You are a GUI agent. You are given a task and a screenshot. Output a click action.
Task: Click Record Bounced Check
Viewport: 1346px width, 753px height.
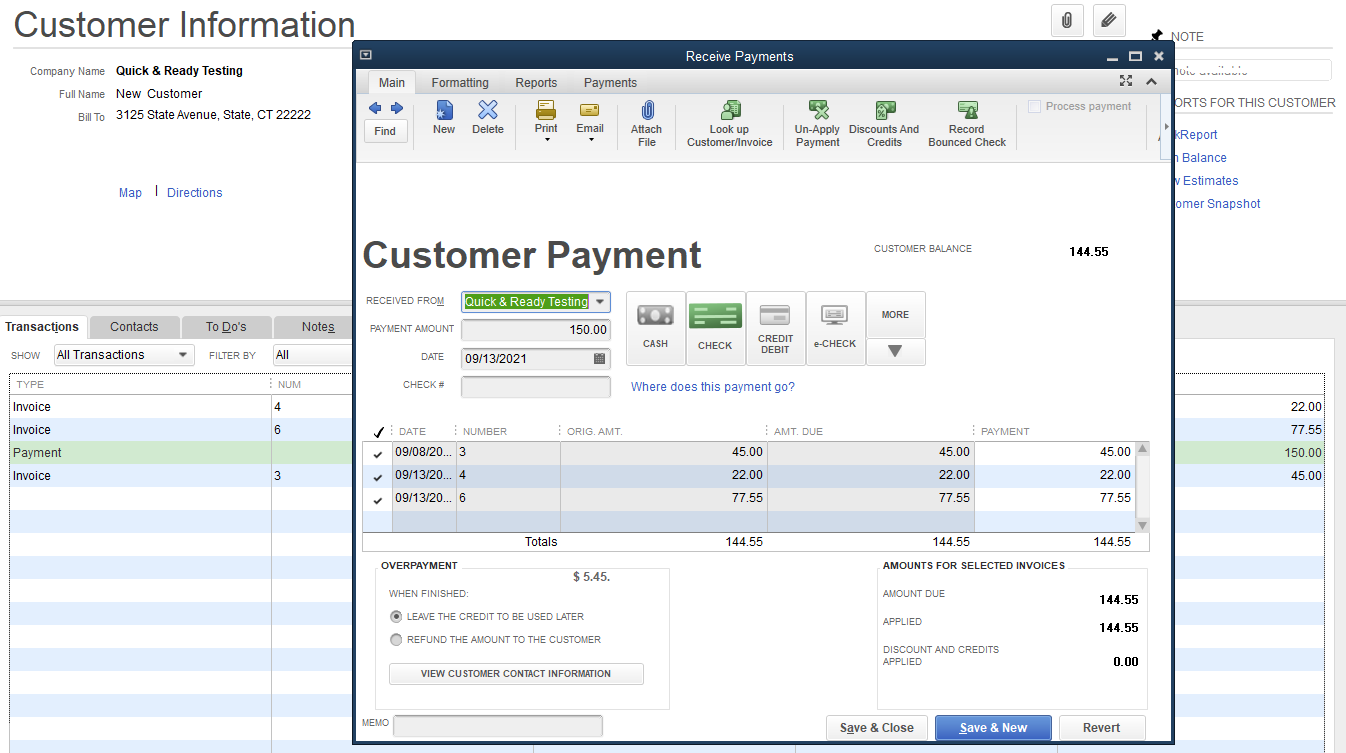tap(967, 123)
